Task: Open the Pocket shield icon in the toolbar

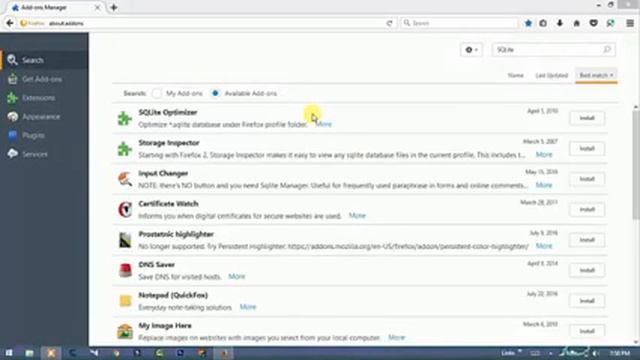Action: [x=593, y=23]
